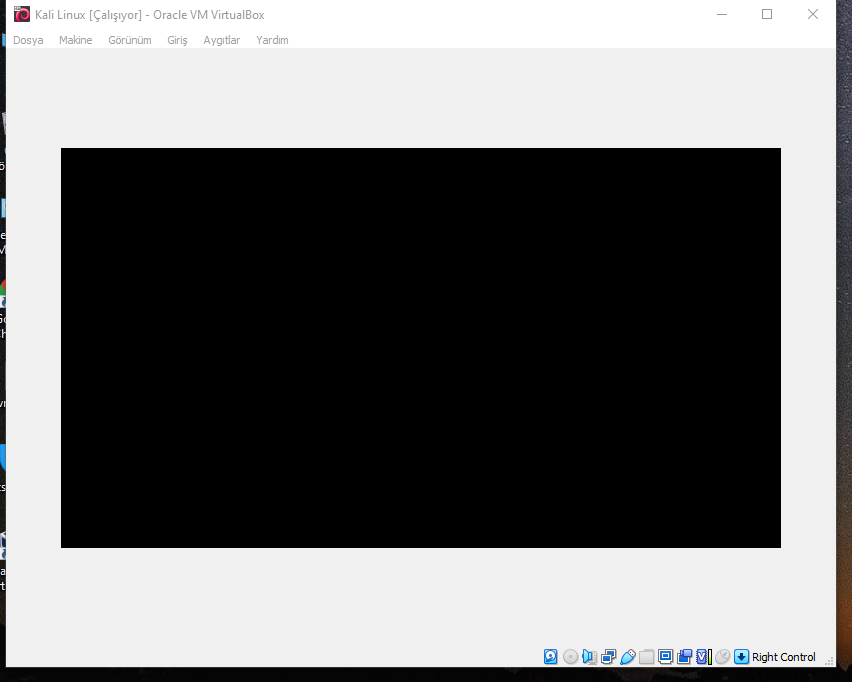Click the mouse integration status icon
This screenshot has height=682, width=852.
pos(722,656)
